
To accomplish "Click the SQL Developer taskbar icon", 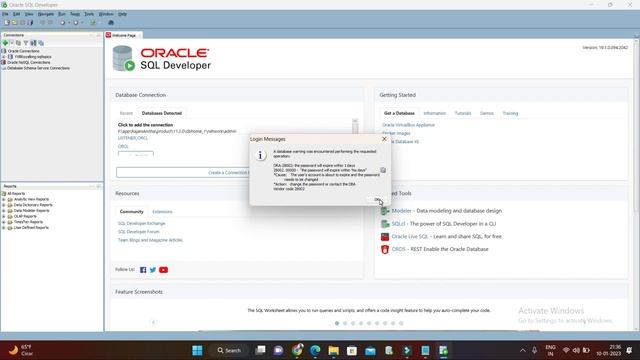I will [x=443, y=350].
